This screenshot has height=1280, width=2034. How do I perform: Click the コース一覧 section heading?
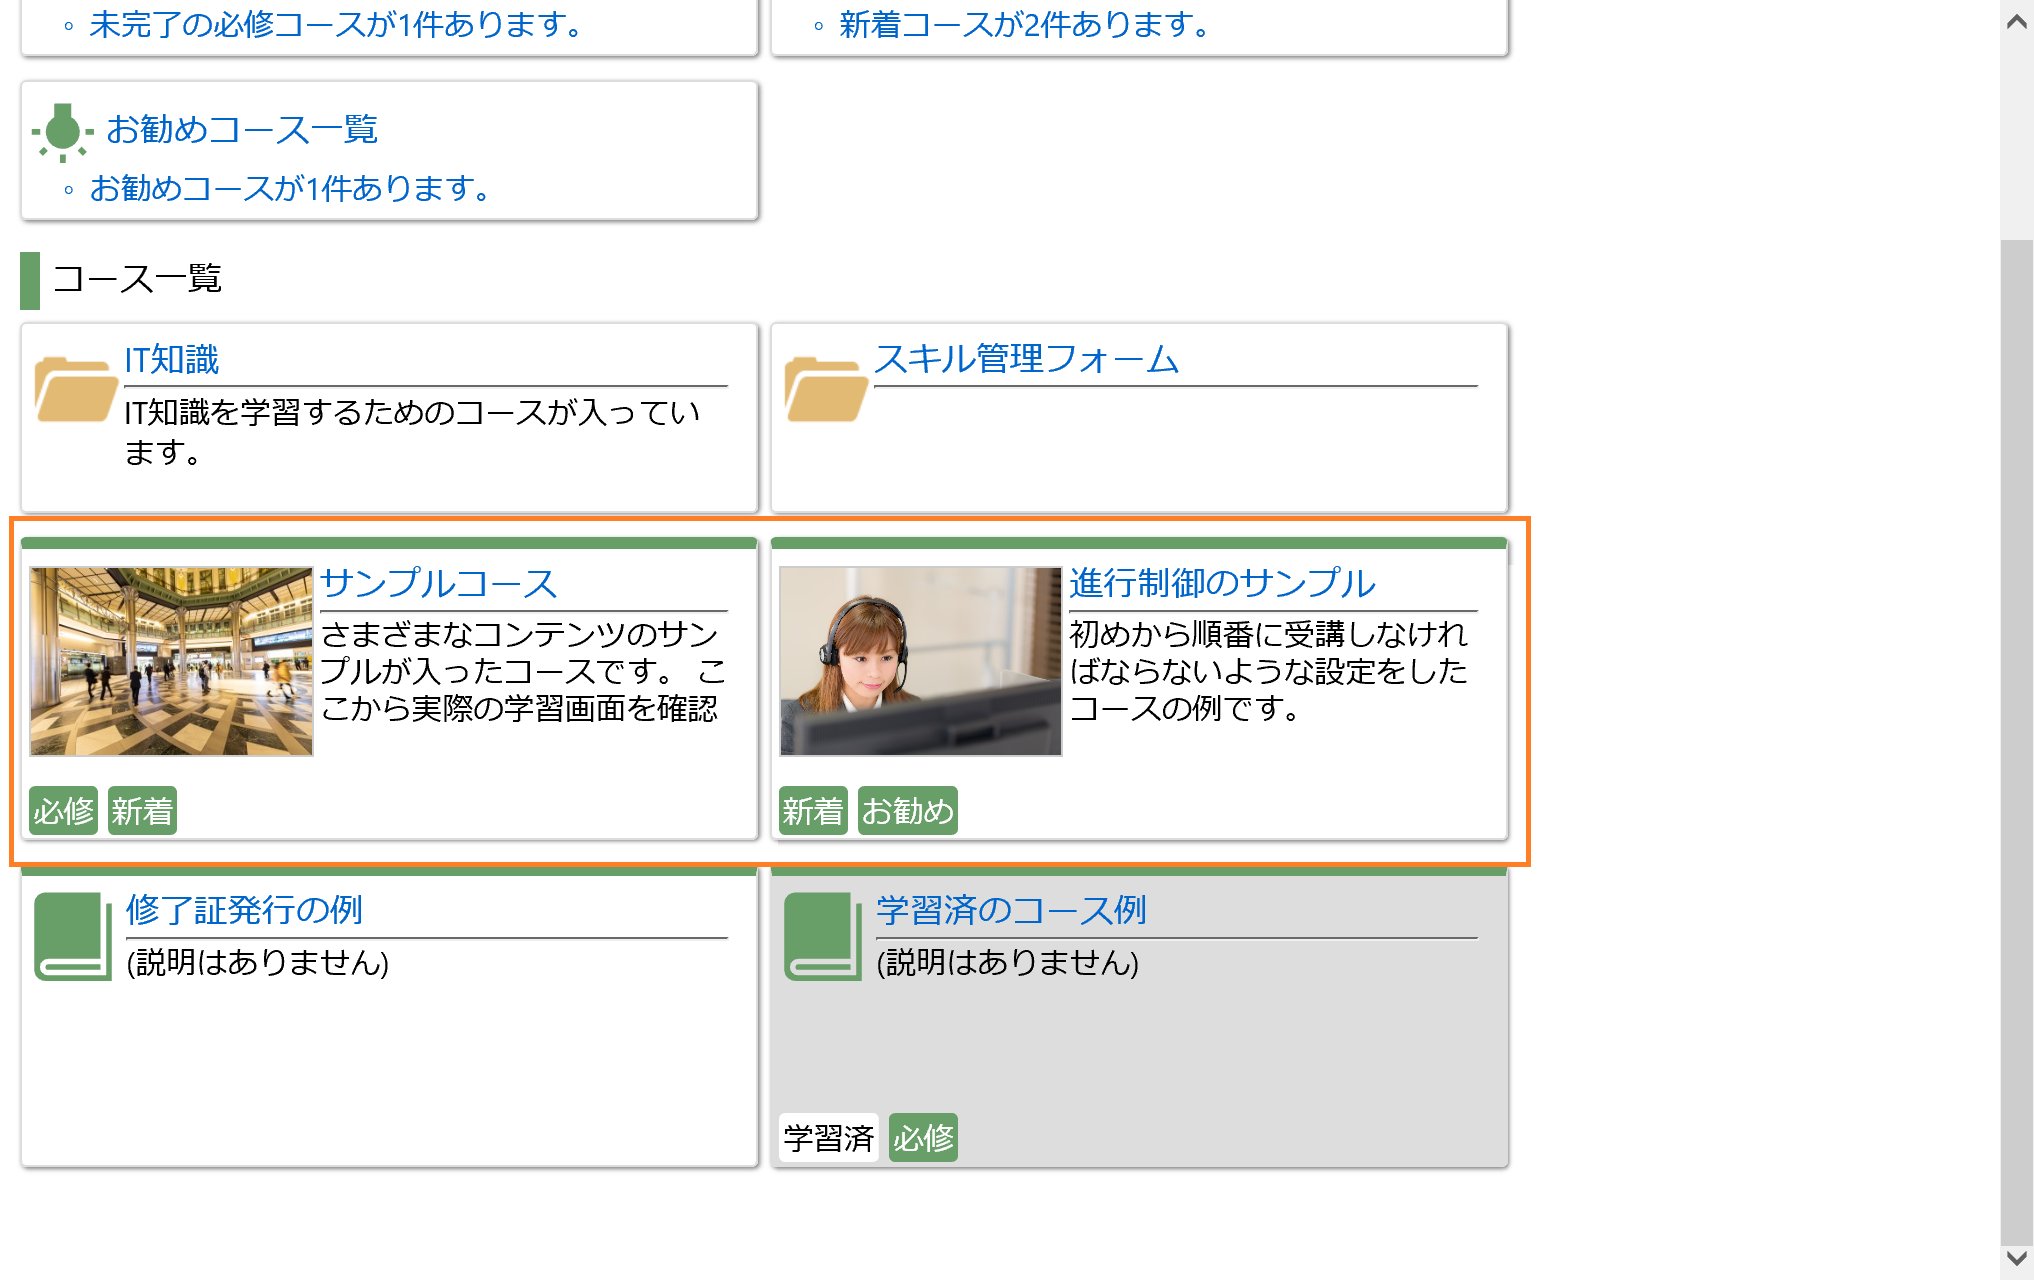click(137, 279)
